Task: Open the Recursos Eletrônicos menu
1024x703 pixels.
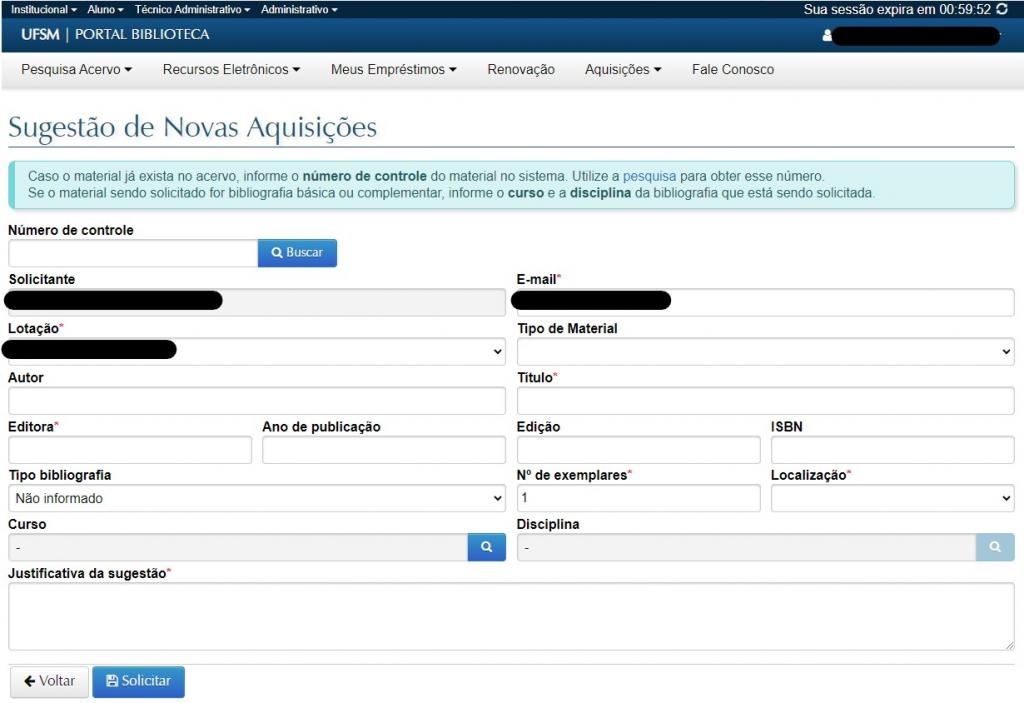Action: click(x=231, y=70)
